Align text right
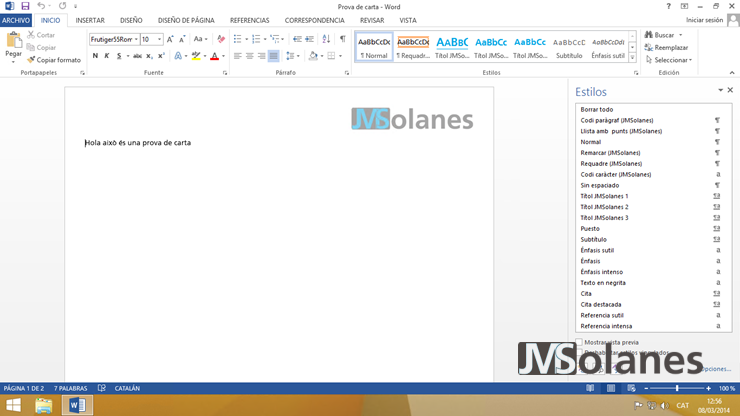Viewport: 740px width, 416px height. coord(261,56)
